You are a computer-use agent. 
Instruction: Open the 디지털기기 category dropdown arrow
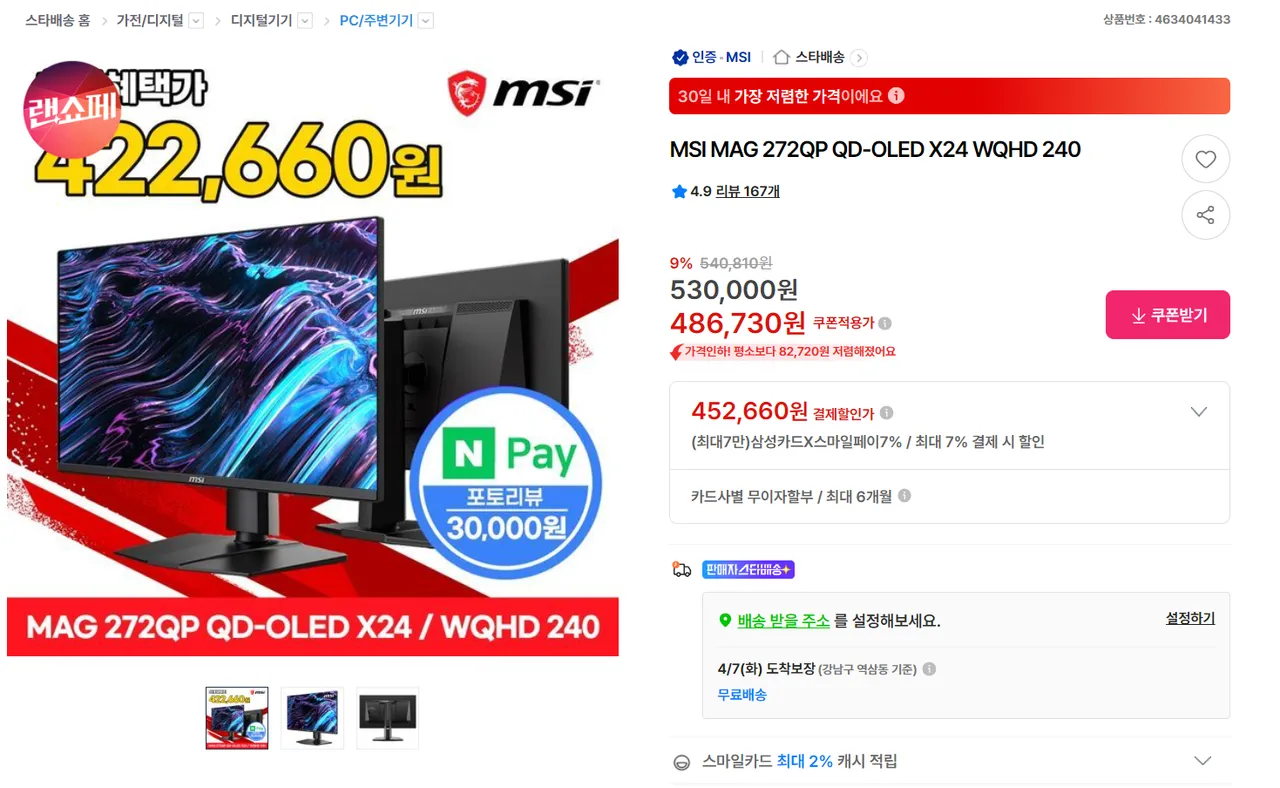point(305,21)
